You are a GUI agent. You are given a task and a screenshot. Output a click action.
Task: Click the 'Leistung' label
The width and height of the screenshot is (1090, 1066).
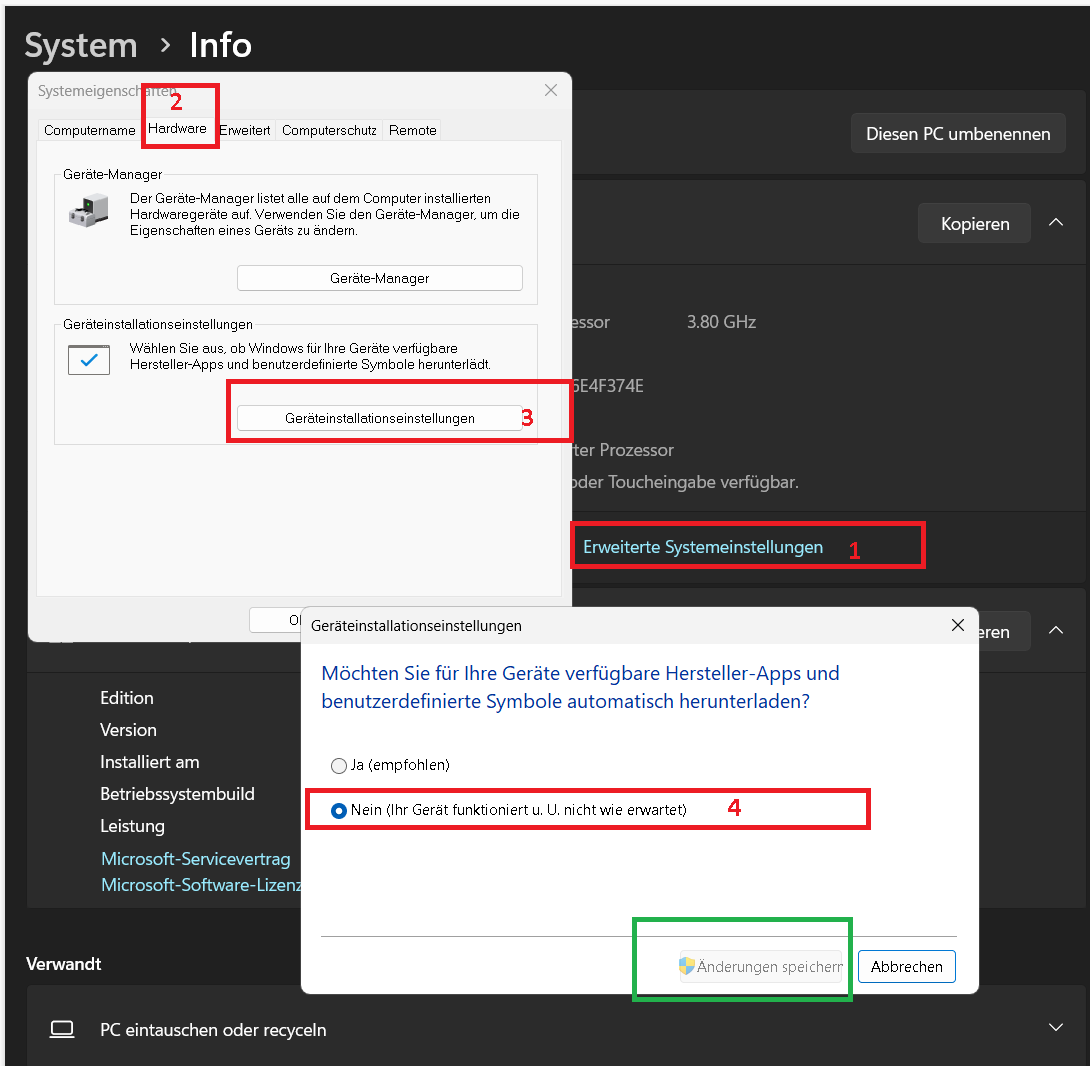tap(132, 826)
